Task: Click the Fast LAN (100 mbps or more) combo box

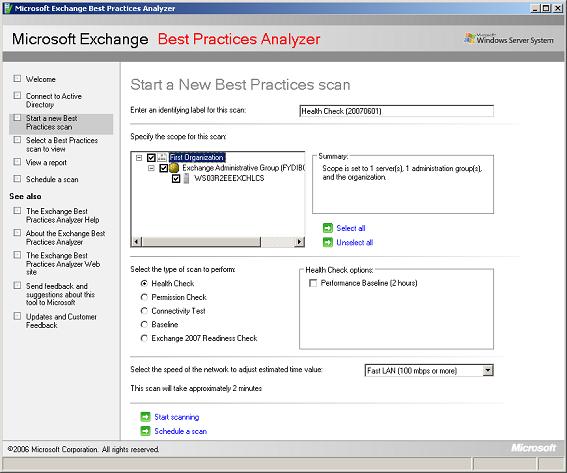Action: coord(429,370)
